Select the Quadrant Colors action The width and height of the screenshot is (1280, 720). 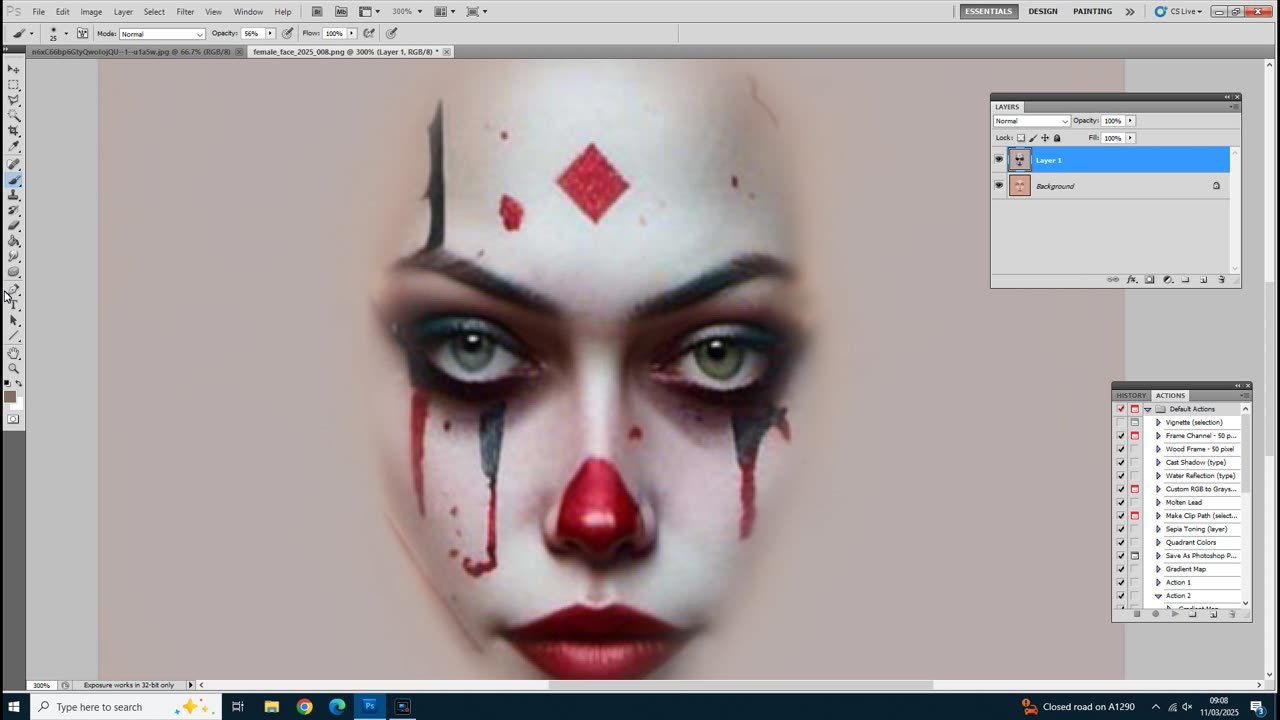coord(1190,542)
